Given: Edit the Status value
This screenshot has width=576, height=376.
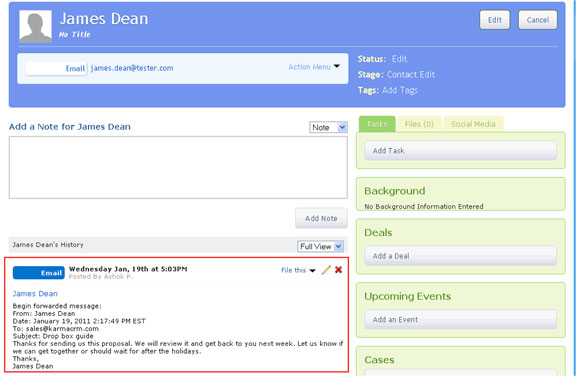Looking at the screenshot, I should pyautogui.click(x=399, y=59).
